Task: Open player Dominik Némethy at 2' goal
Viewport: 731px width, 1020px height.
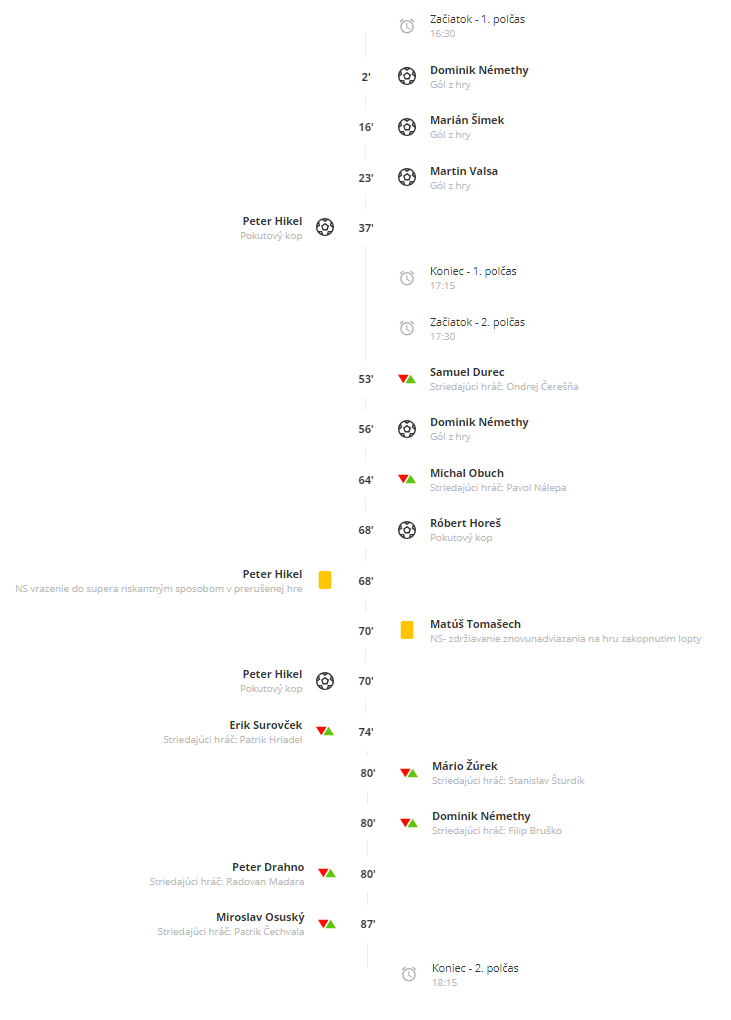Action: pyautogui.click(x=479, y=70)
